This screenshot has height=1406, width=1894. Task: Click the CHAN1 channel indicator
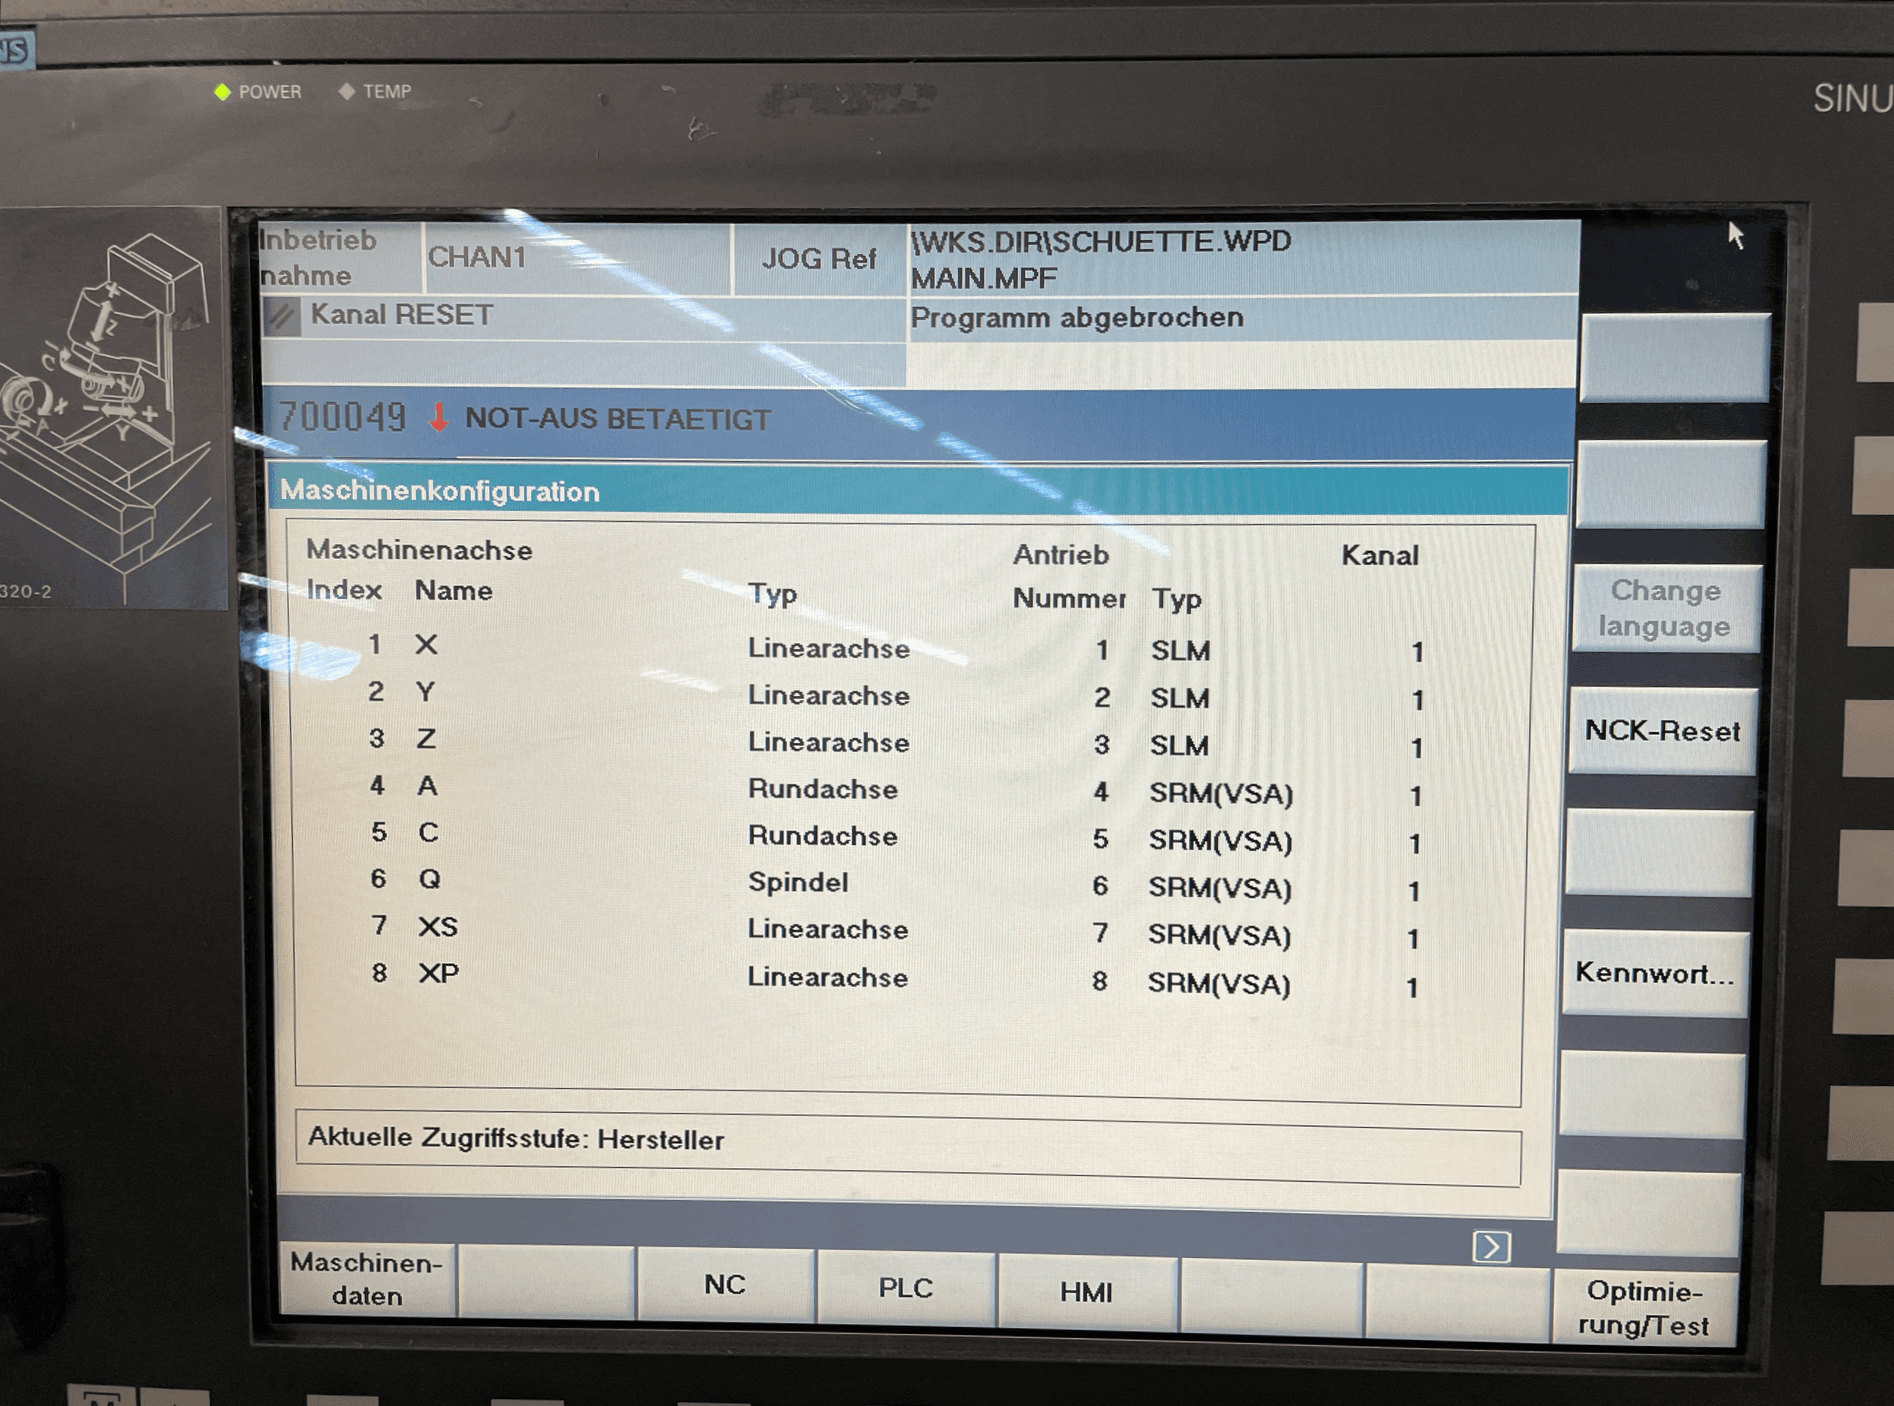(480, 258)
